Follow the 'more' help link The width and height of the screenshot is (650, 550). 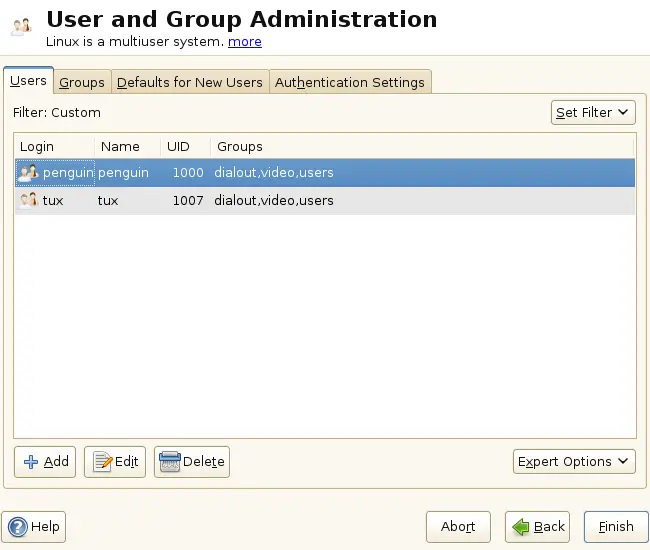point(245,42)
